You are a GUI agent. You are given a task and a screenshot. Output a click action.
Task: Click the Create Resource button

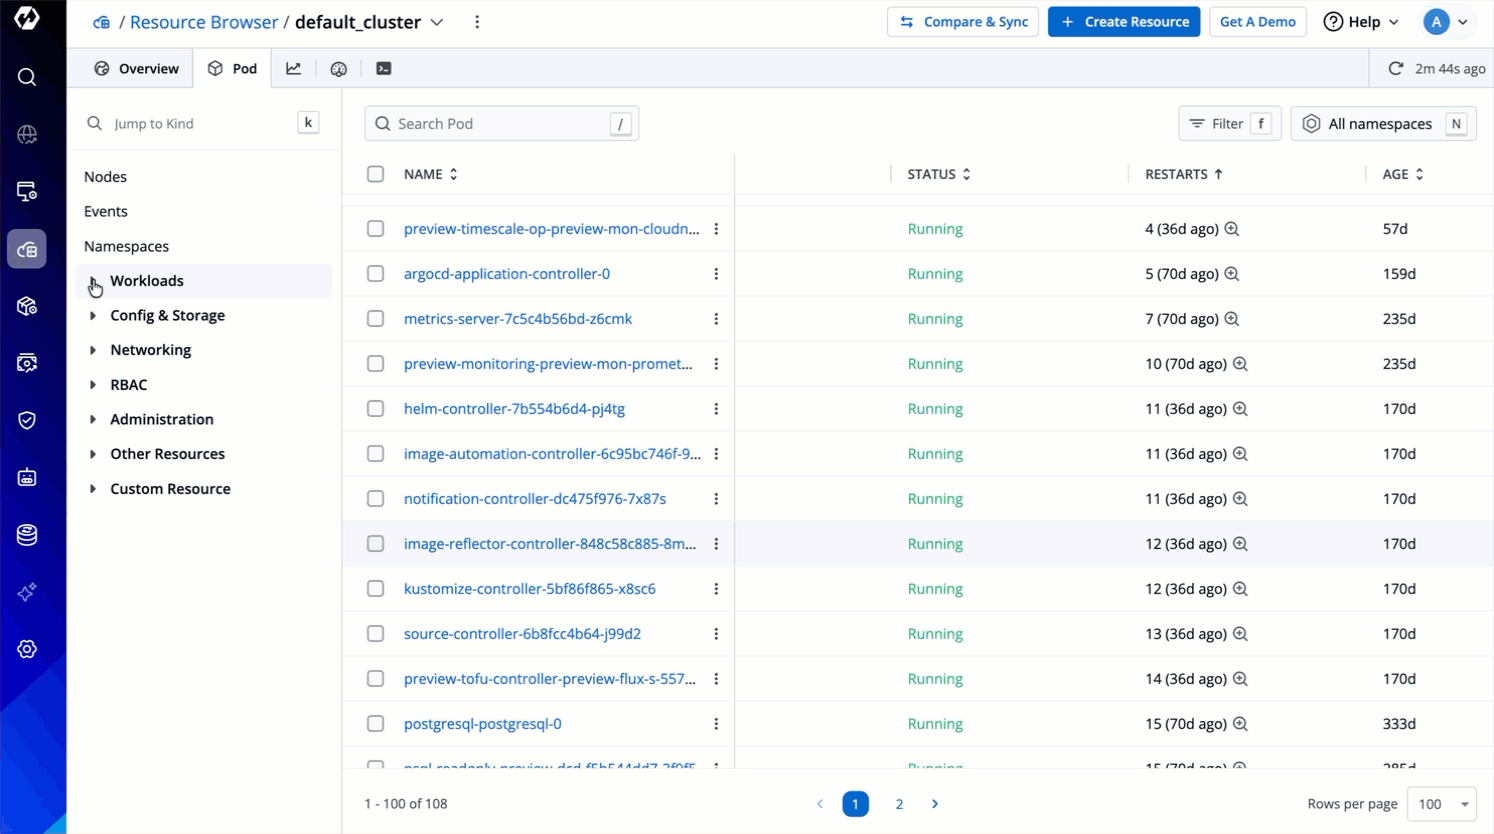coord(1124,22)
